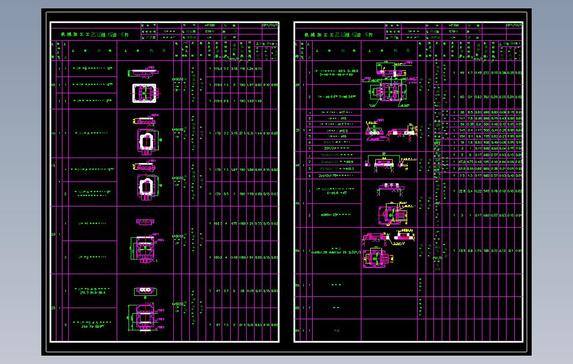Select the right sheet's green title text

tap(338, 35)
